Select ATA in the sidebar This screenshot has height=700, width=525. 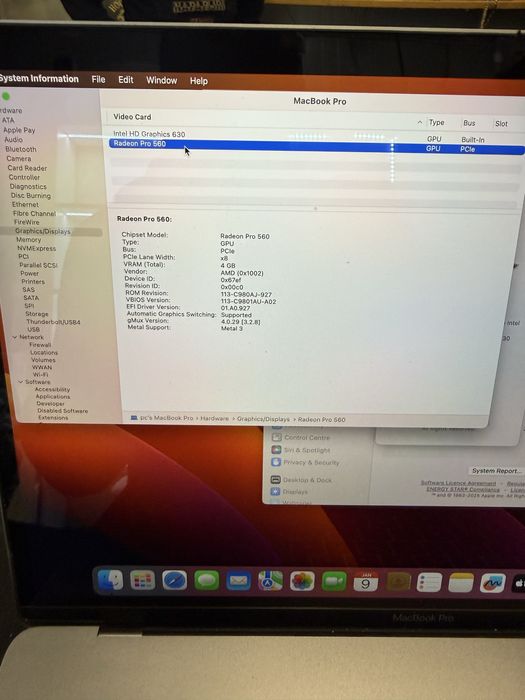coord(8,120)
